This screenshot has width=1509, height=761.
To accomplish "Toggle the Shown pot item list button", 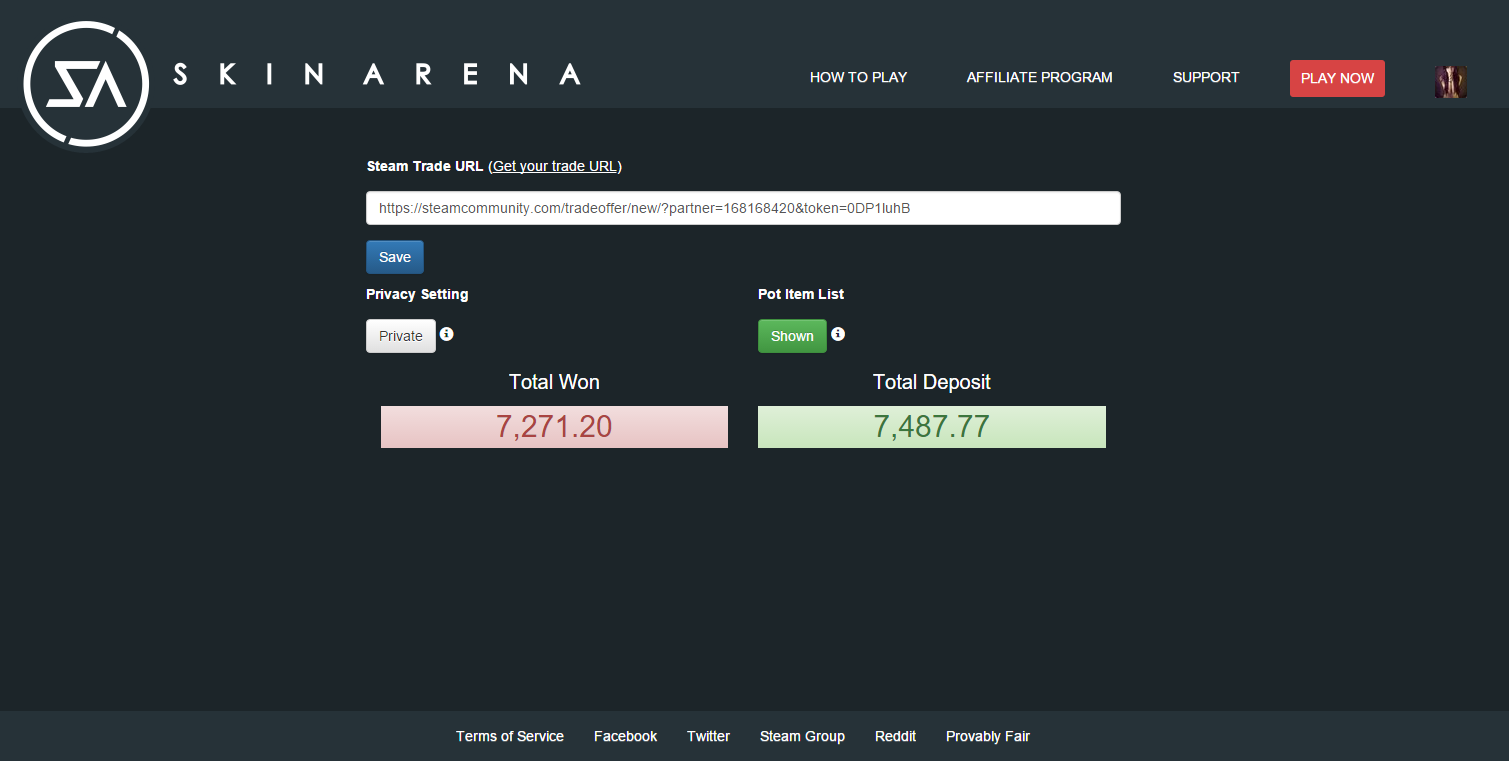I will [x=792, y=336].
